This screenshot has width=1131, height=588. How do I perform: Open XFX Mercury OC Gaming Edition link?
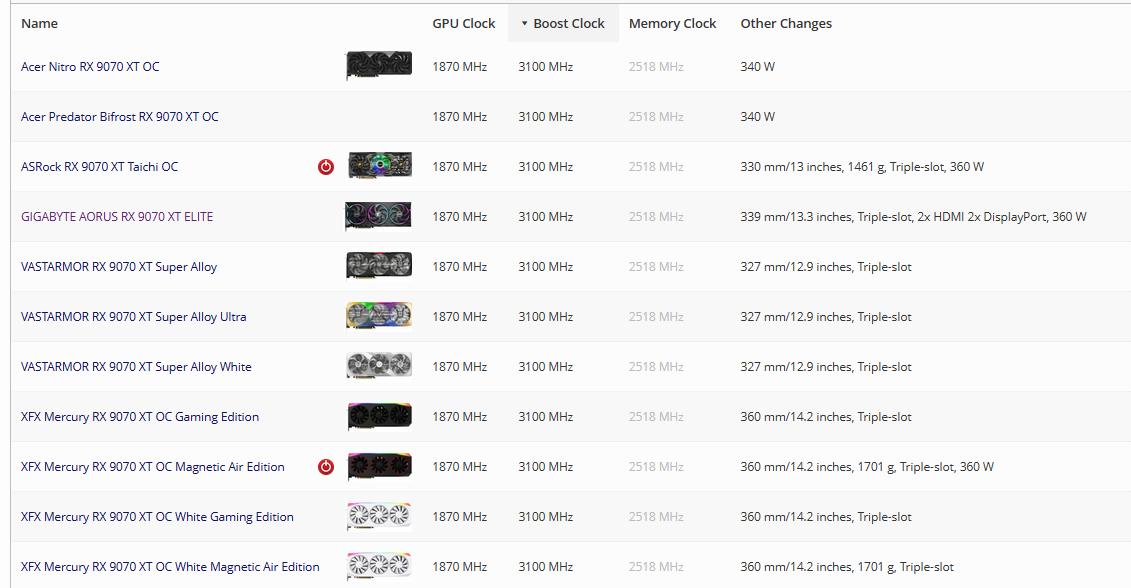pyautogui.click(x=140, y=417)
